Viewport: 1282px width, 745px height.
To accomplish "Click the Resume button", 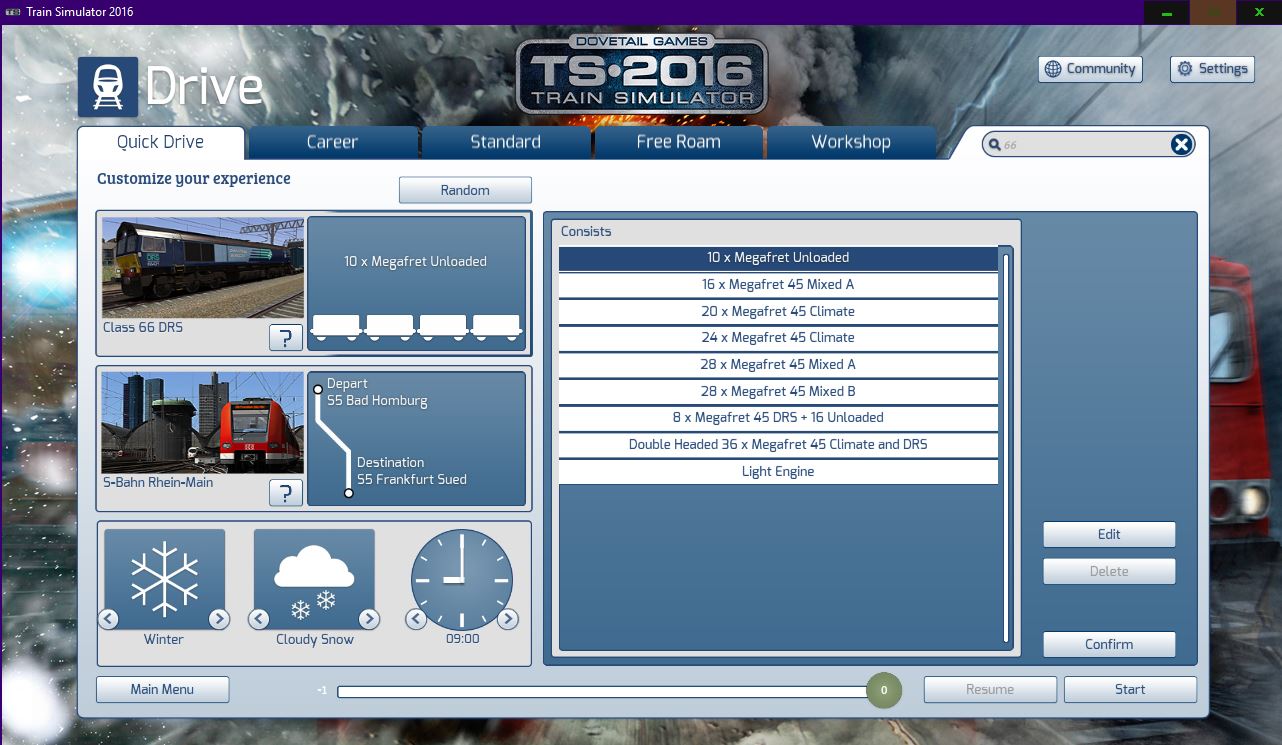I will click(x=990, y=690).
